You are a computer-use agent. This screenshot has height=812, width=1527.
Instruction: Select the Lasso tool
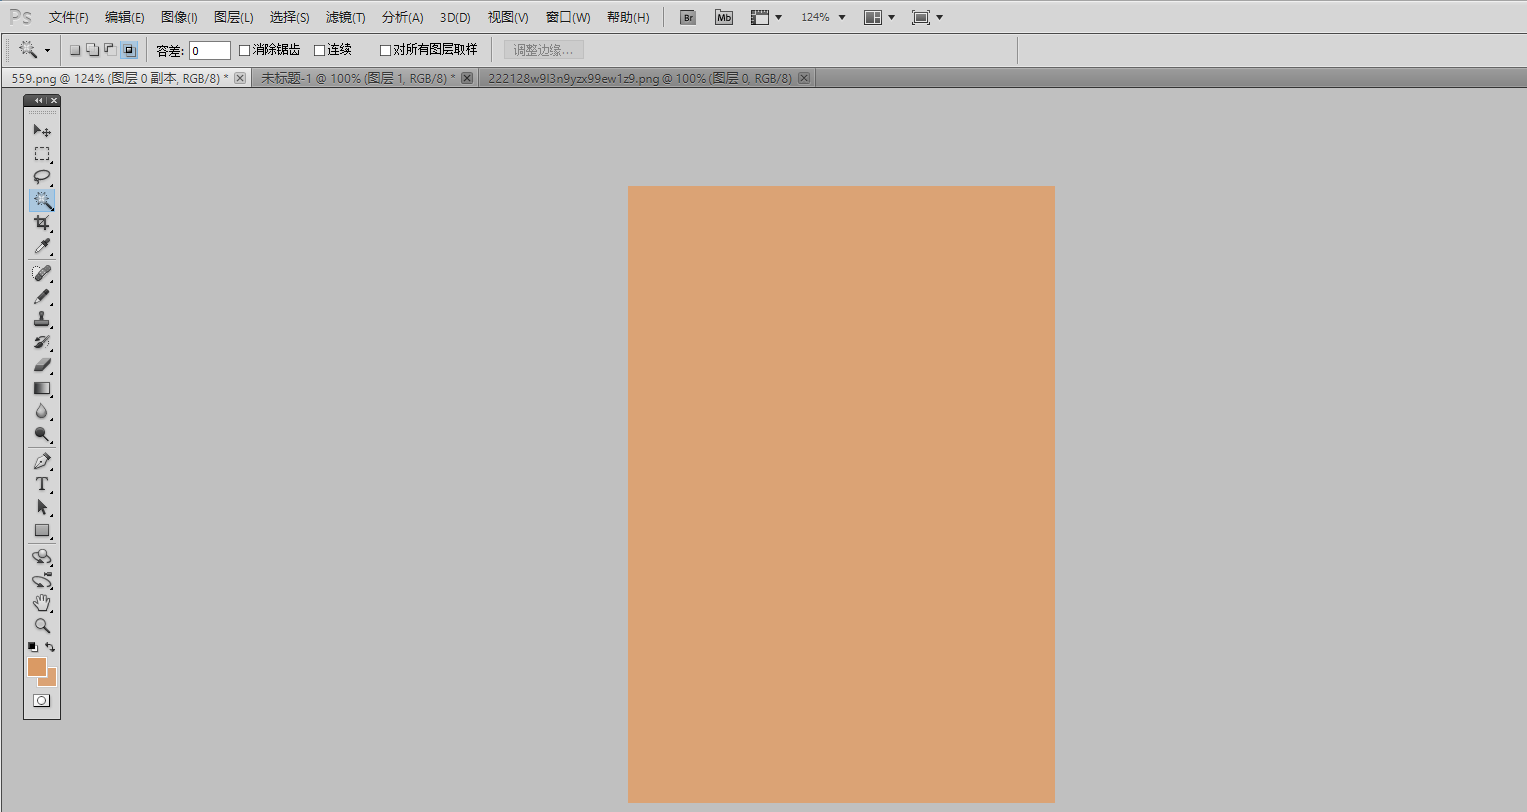pos(42,177)
